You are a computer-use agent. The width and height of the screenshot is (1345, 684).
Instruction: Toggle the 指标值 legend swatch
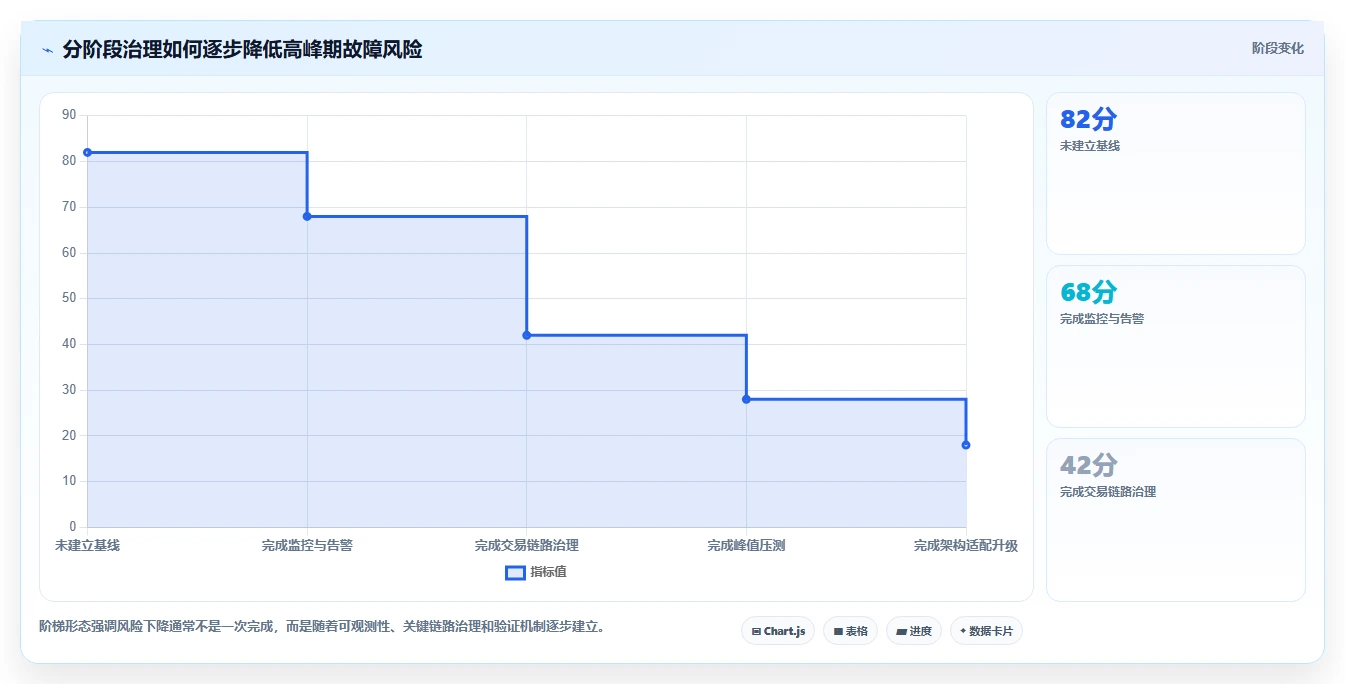[515, 573]
